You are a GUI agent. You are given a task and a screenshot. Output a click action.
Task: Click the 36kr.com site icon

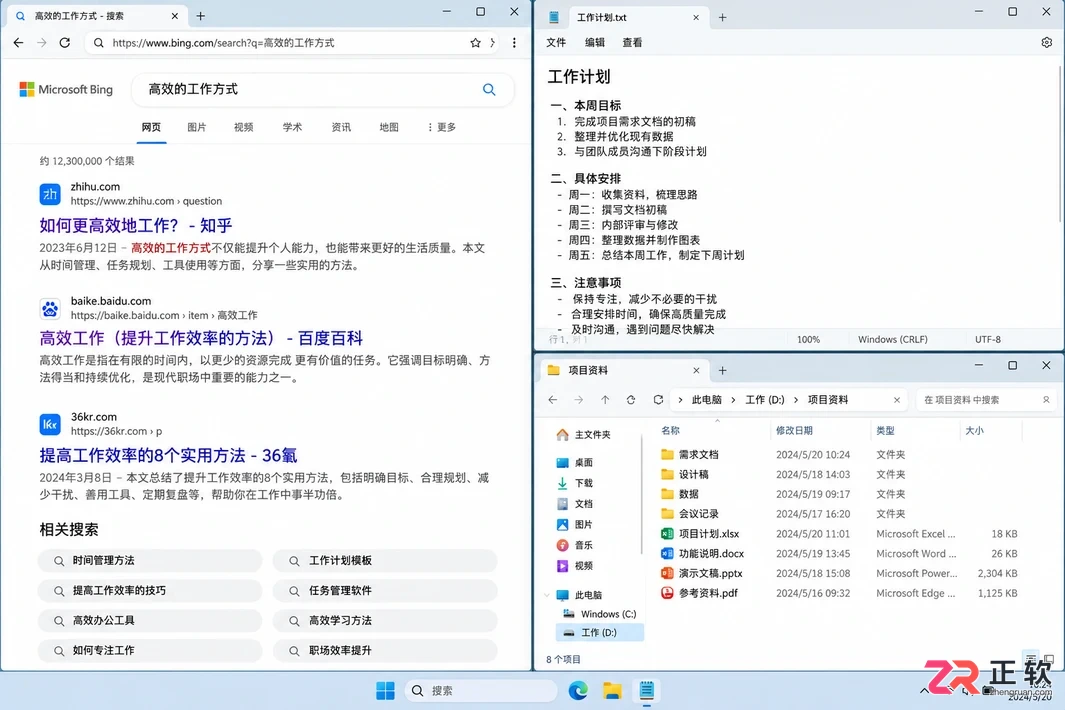coord(50,425)
